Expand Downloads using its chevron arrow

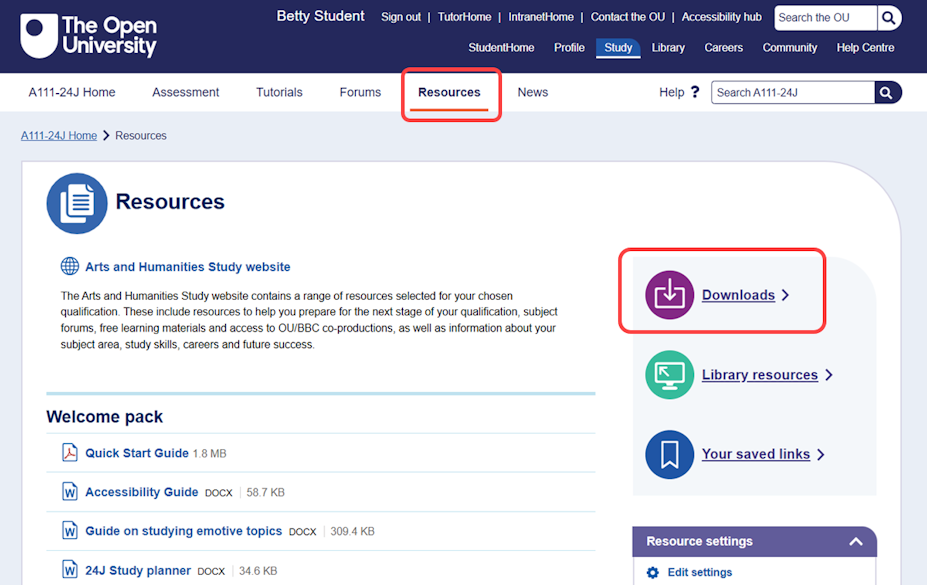(785, 295)
